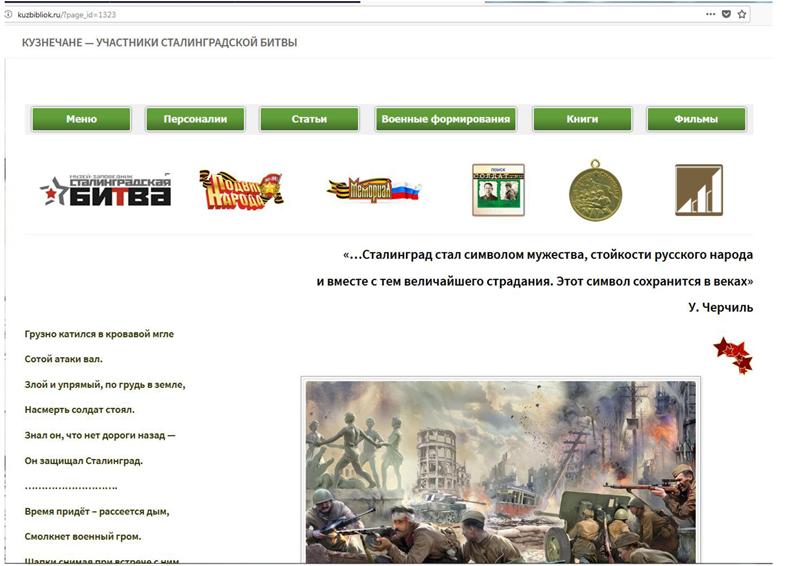Open the brown bar-chart logo icon

(x=698, y=190)
